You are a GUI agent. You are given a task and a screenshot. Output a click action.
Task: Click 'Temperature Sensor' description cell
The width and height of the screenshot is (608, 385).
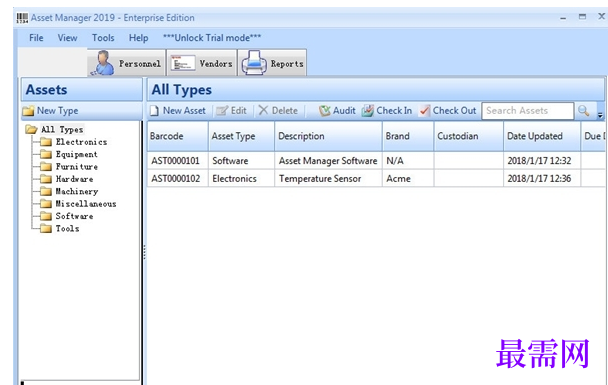(328, 178)
